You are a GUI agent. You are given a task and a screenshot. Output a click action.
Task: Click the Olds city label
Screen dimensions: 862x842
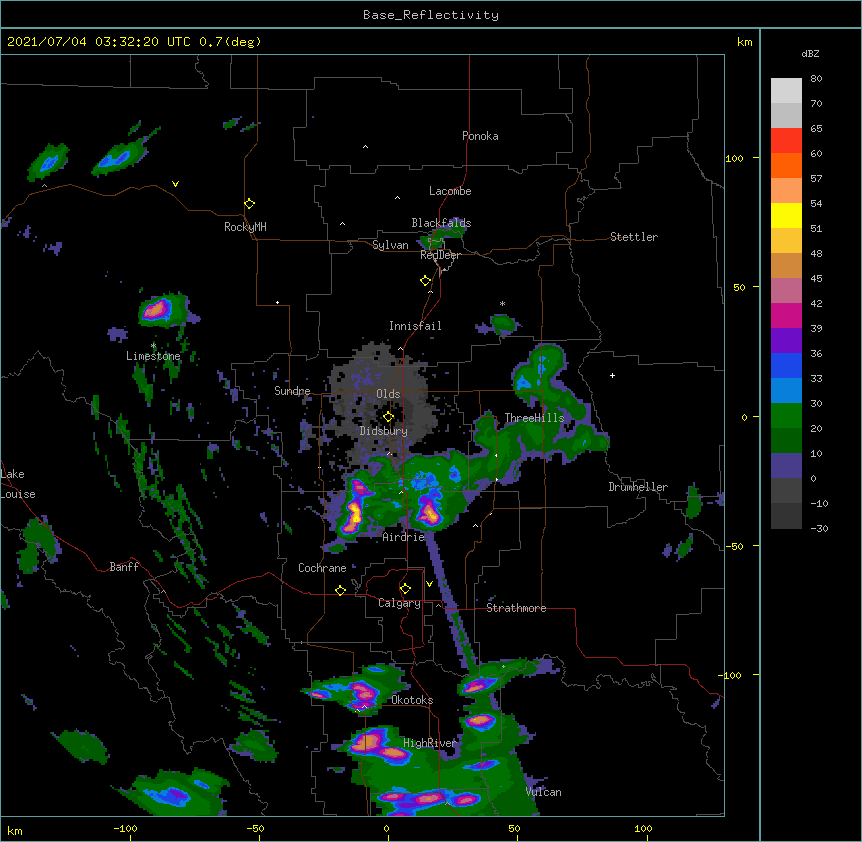click(x=388, y=394)
